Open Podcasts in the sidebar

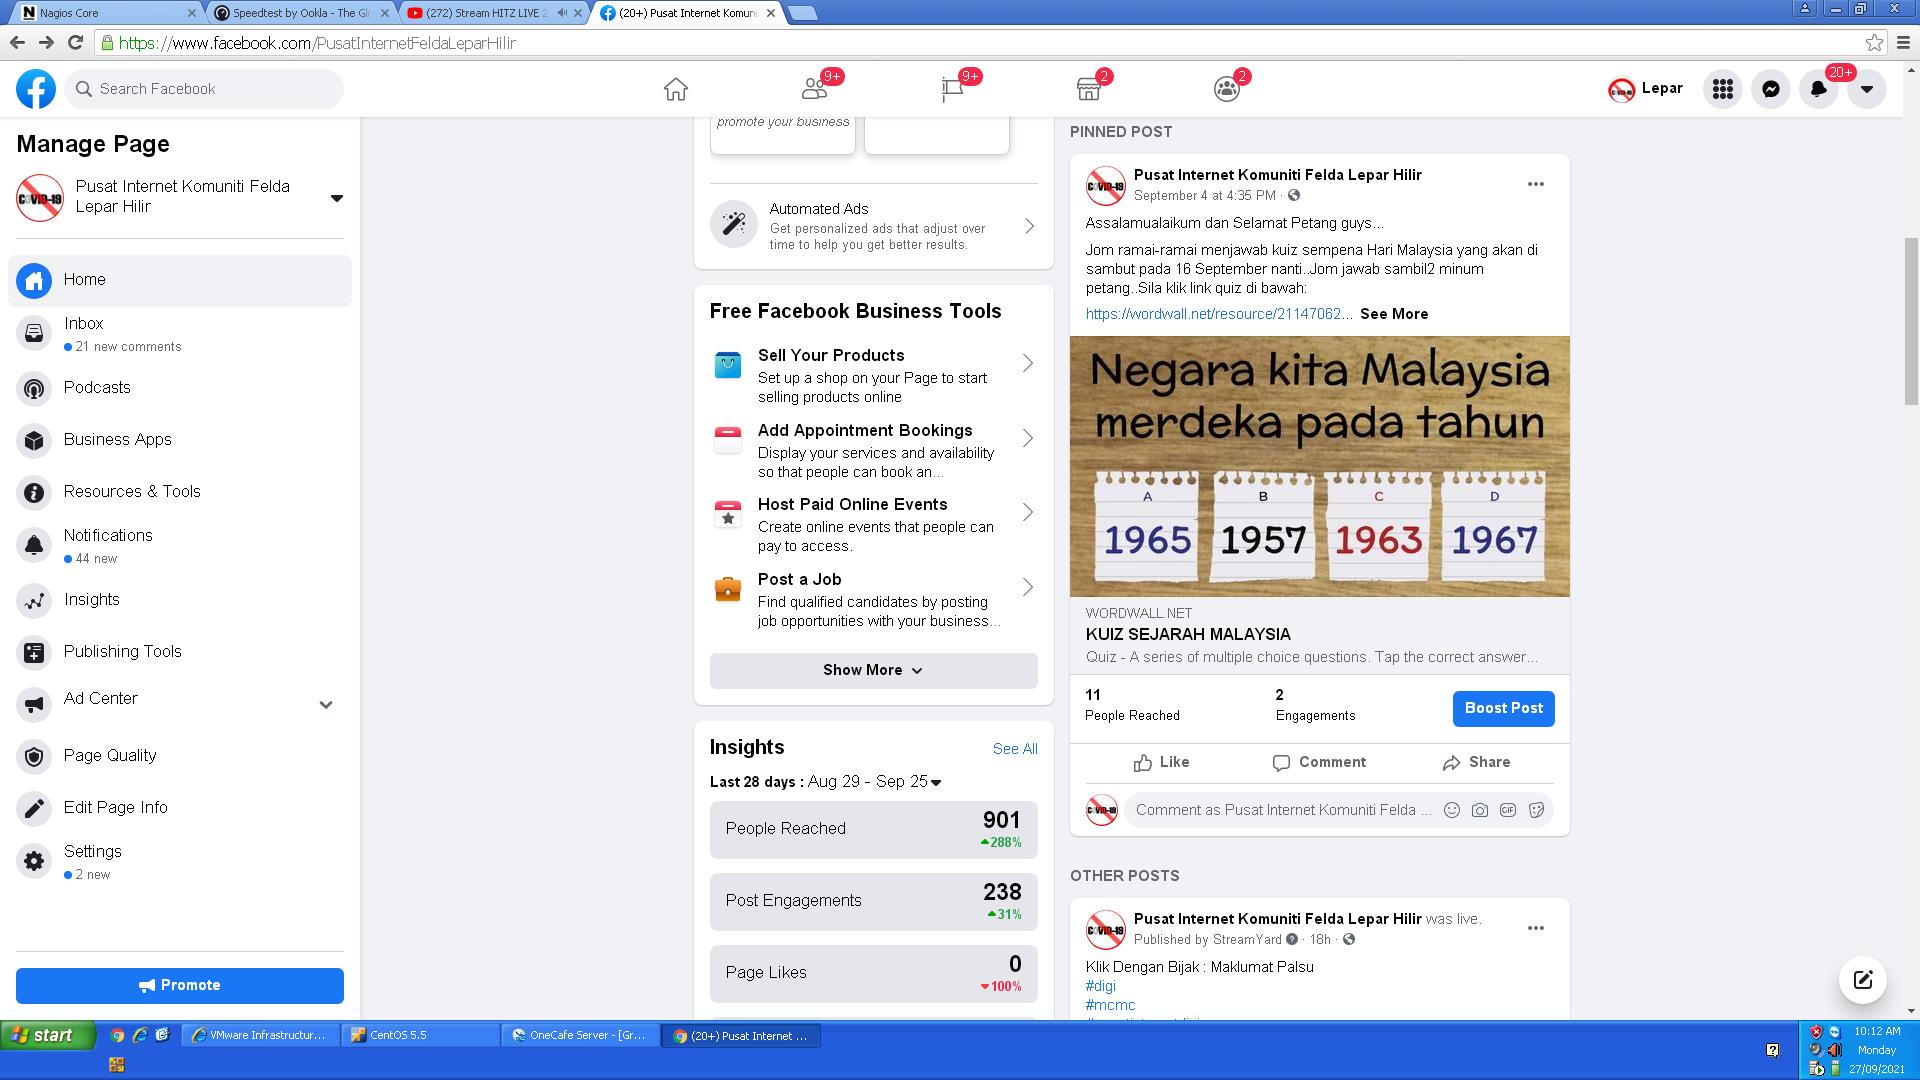(x=180, y=388)
